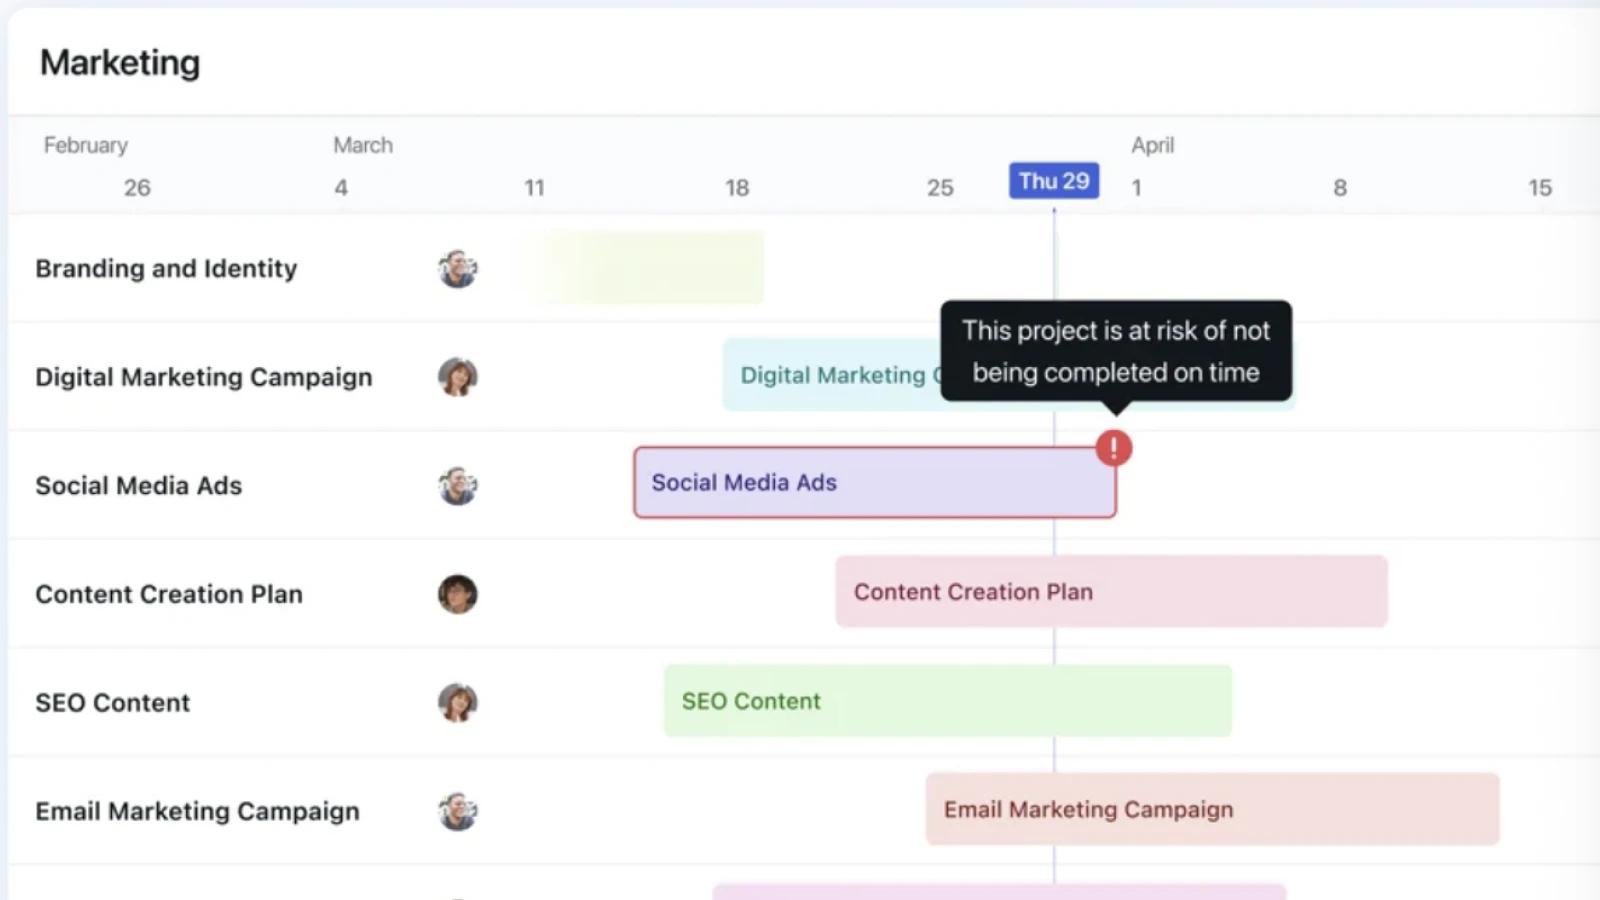This screenshot has width=1600, height=900.
Task: Open the SEO Content row label
Action: pos(113,703)
